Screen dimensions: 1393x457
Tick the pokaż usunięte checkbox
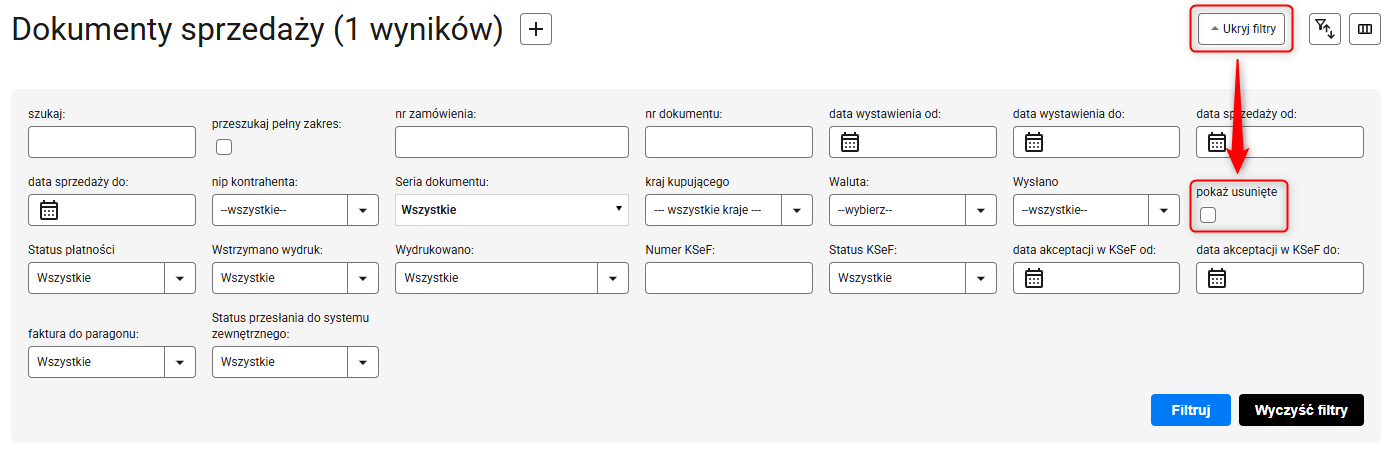pos(1208,214)
